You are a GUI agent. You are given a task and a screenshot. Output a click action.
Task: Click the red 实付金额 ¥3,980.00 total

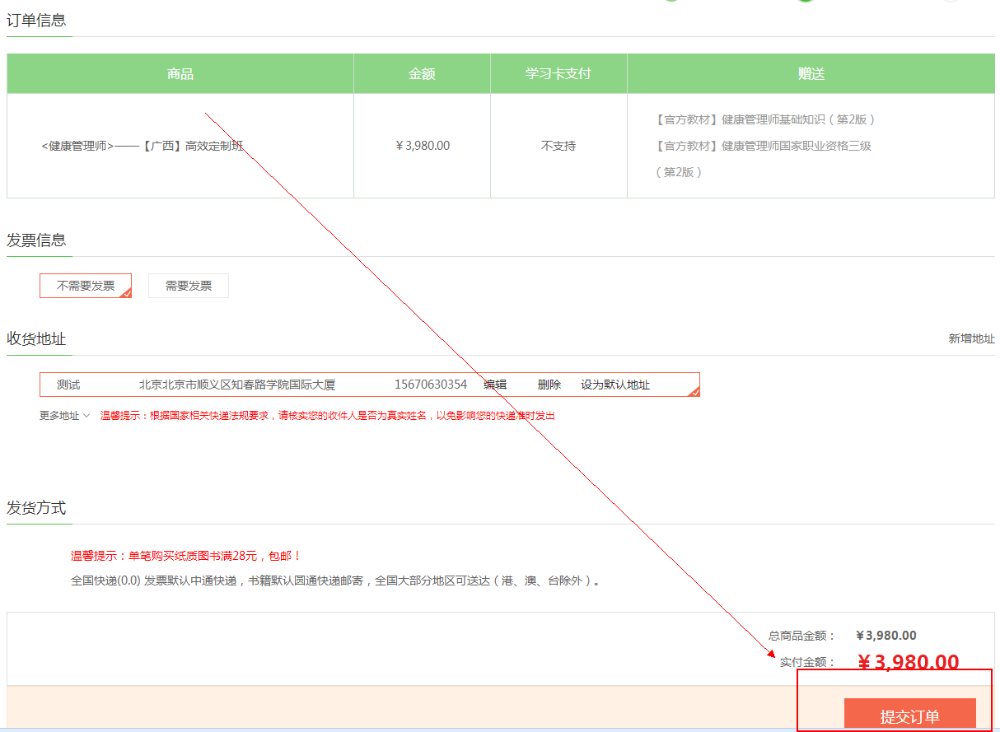tap(908, 662)
